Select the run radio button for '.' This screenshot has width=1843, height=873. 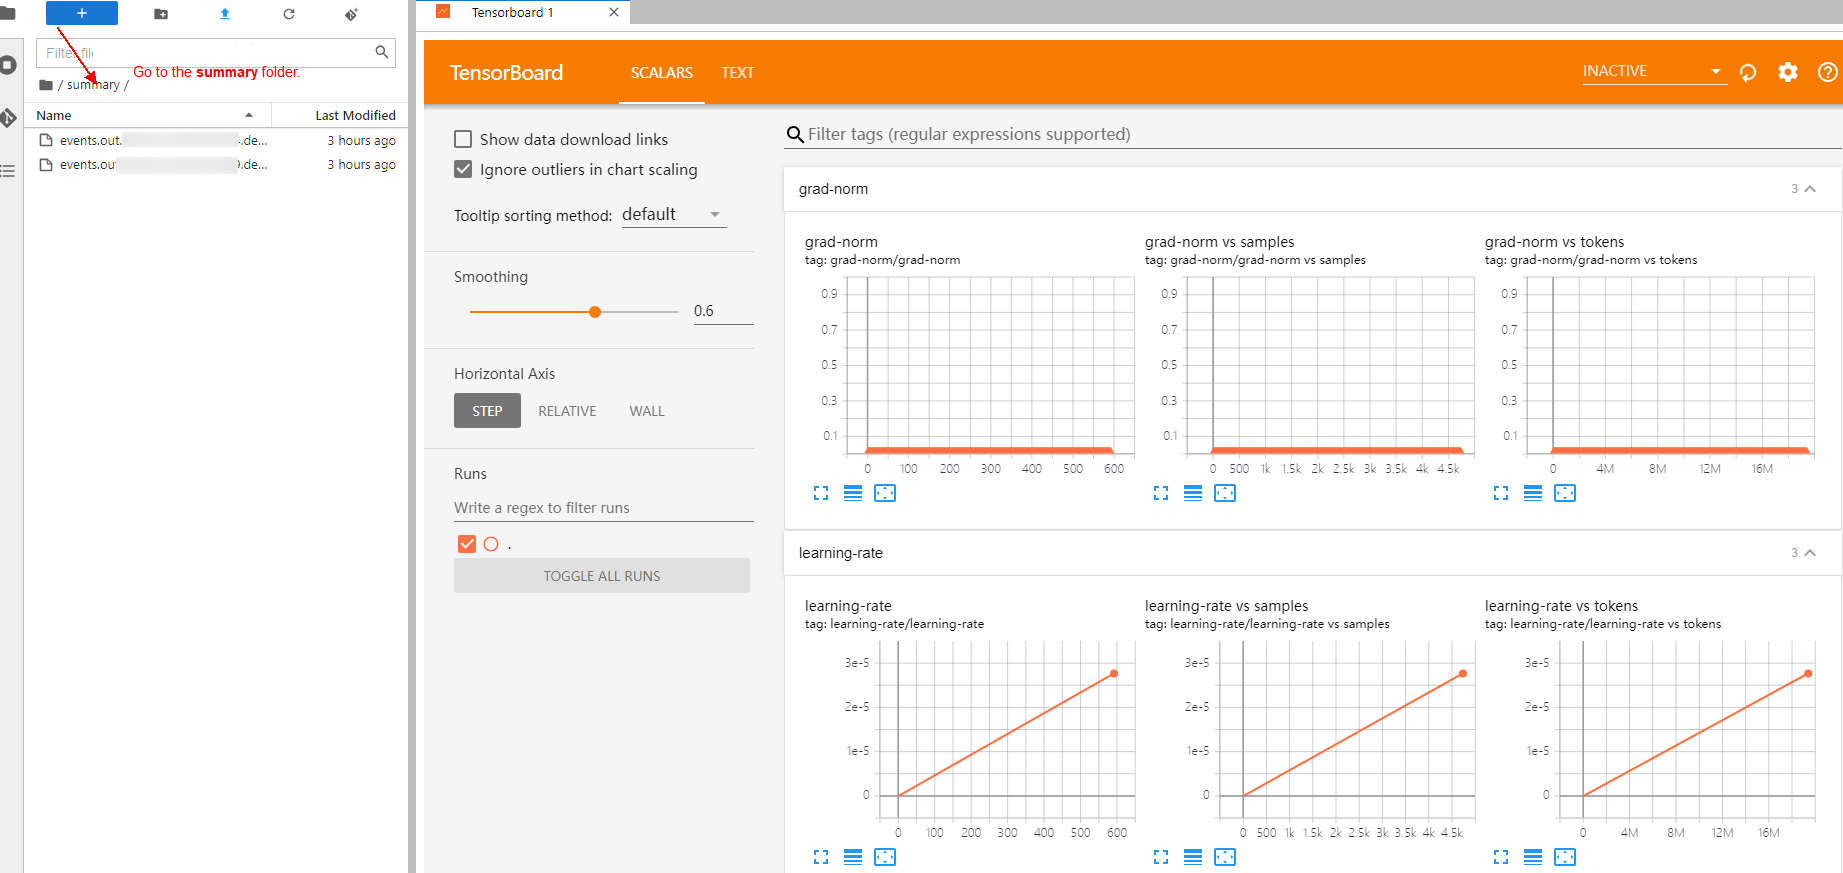tap(491, 544)
